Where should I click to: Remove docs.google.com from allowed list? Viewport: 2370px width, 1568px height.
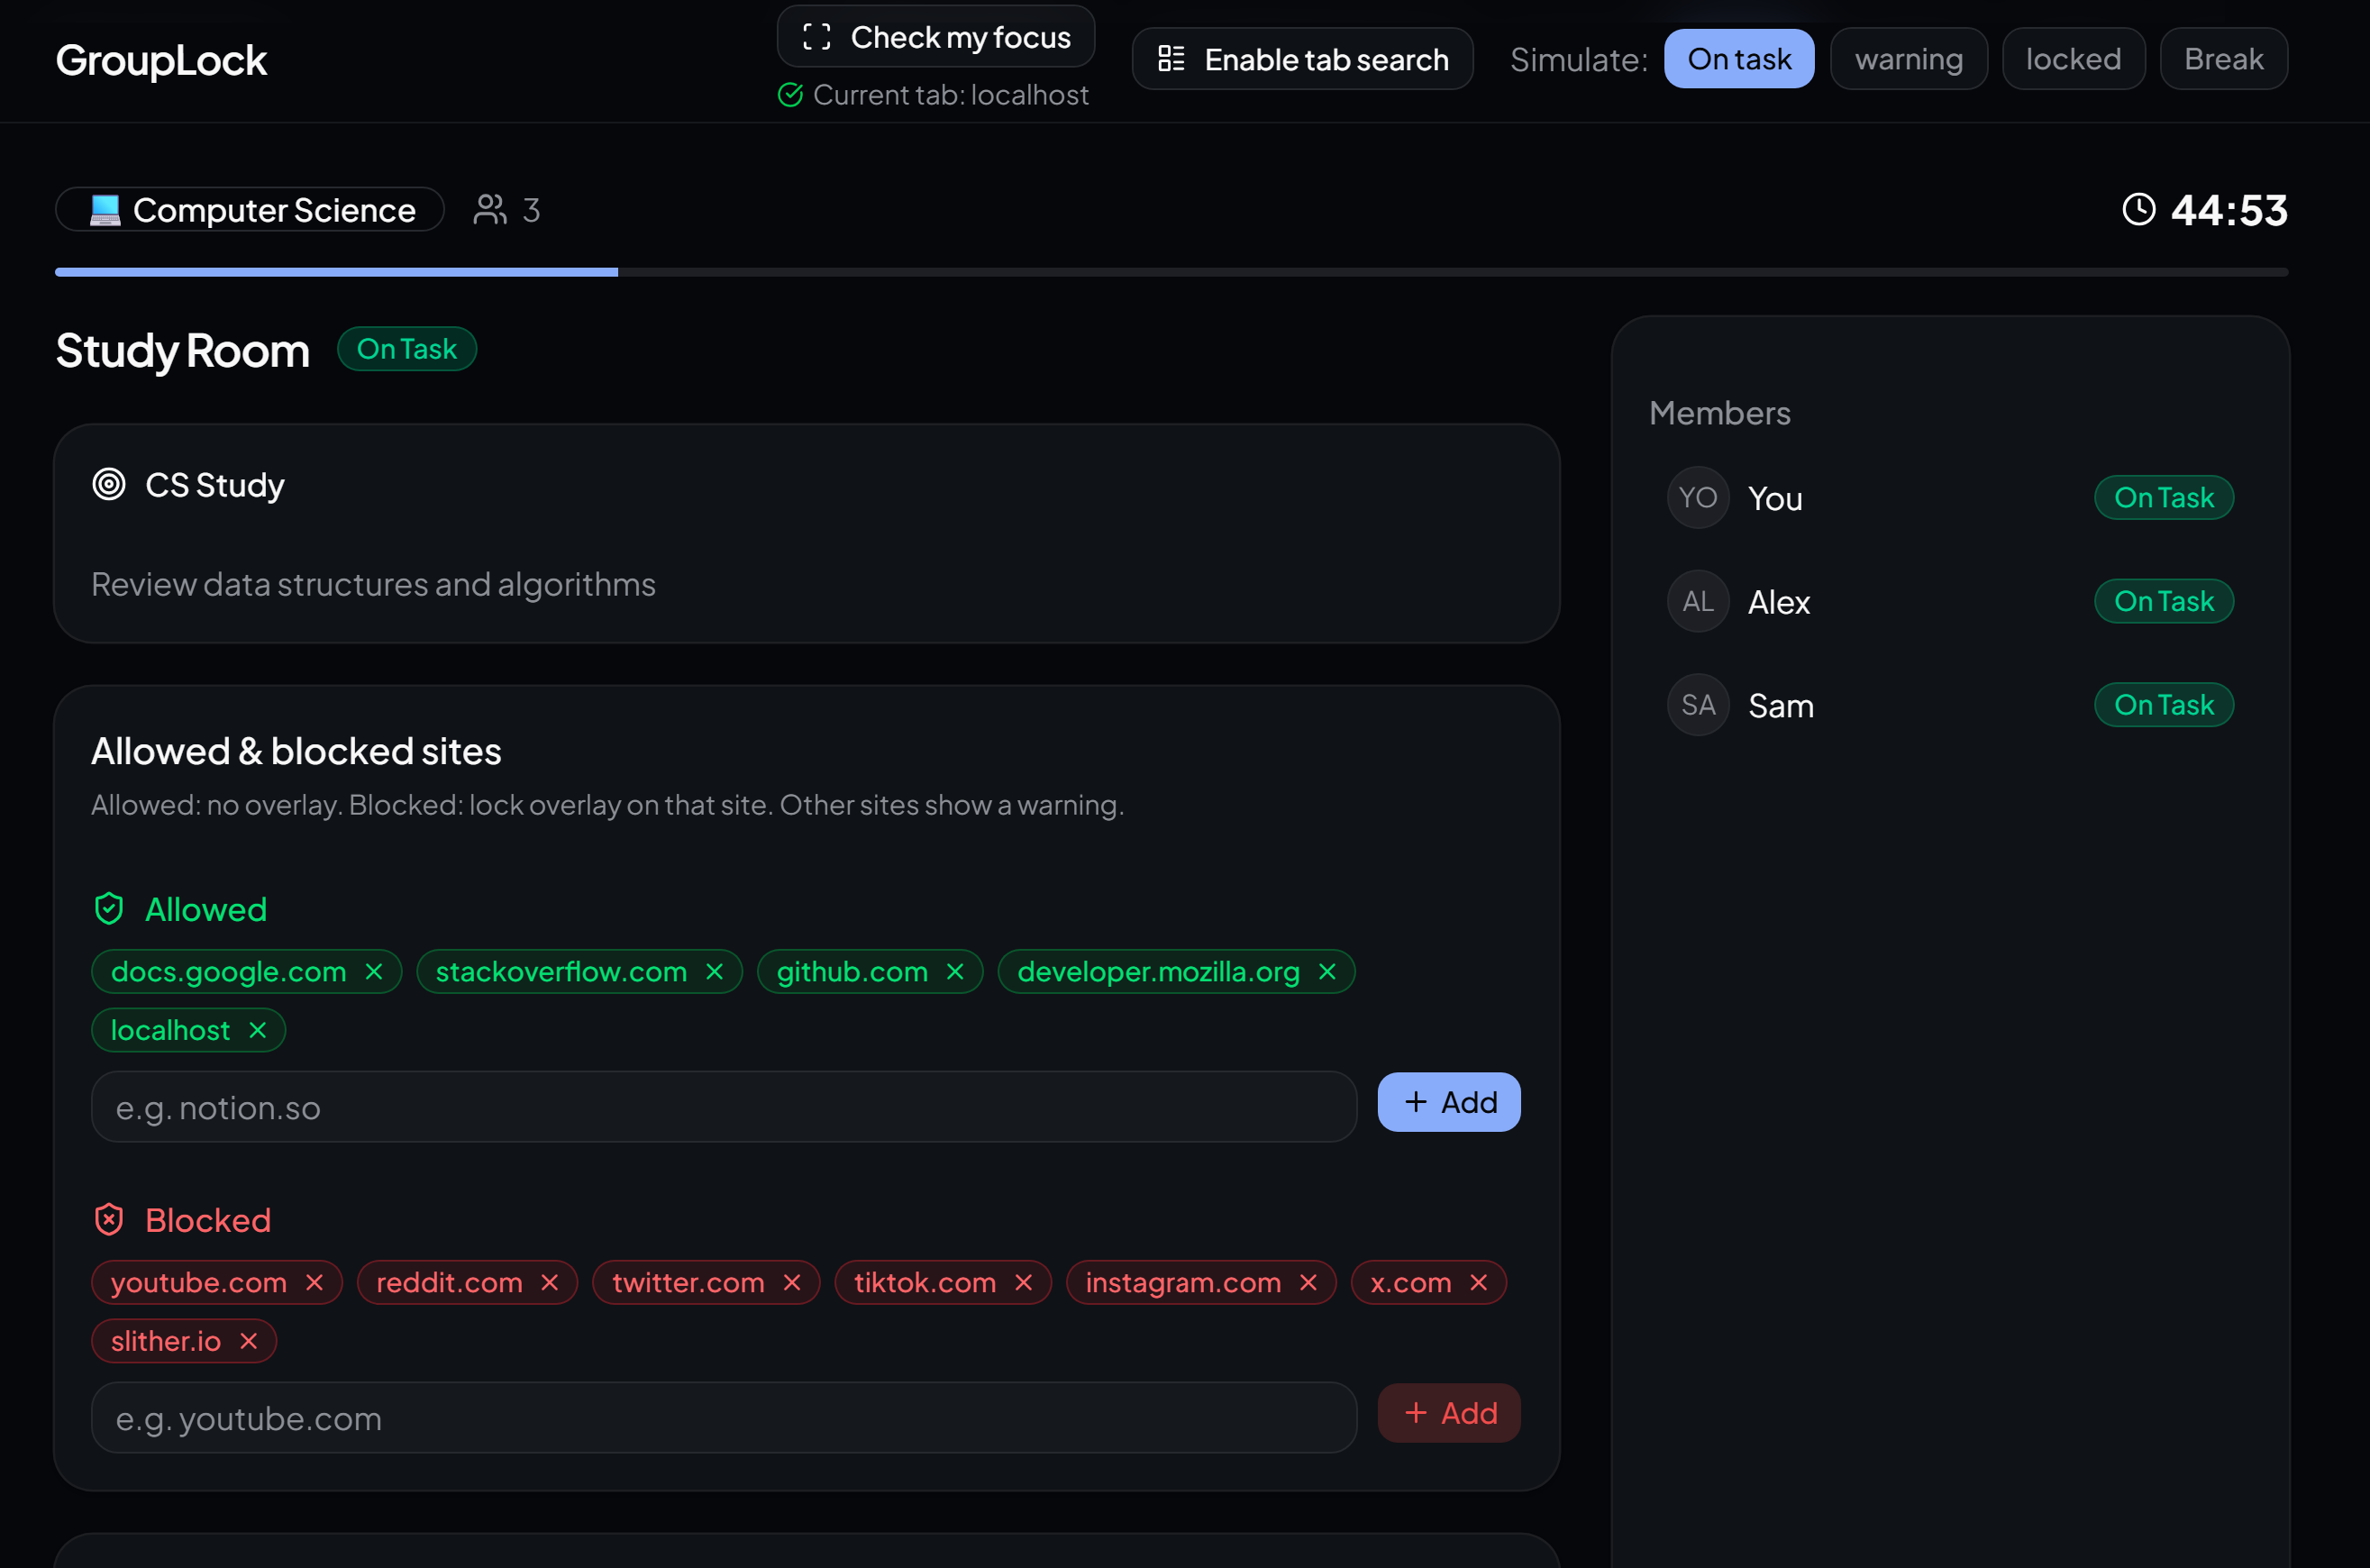pyautogui.click(x=374, y=972)
